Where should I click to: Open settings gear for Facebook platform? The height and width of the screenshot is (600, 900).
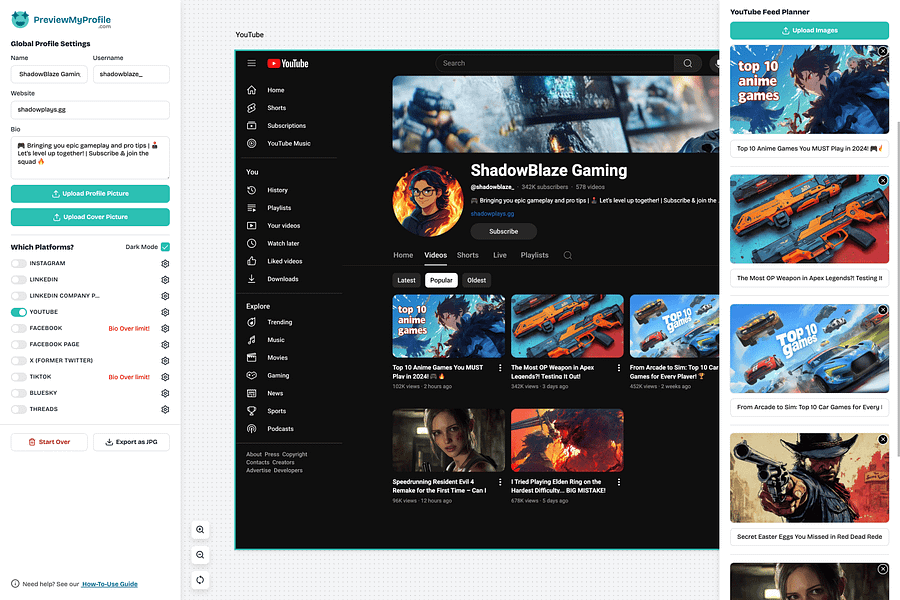click(165, 328)
